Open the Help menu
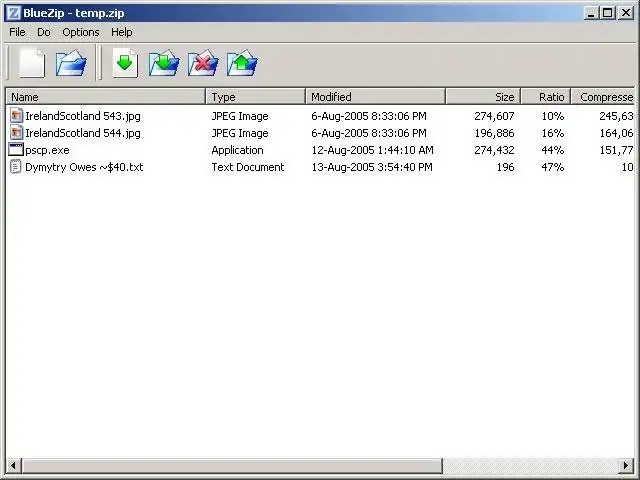The height and width of the screenshot is (480, 640). point(122,32)
